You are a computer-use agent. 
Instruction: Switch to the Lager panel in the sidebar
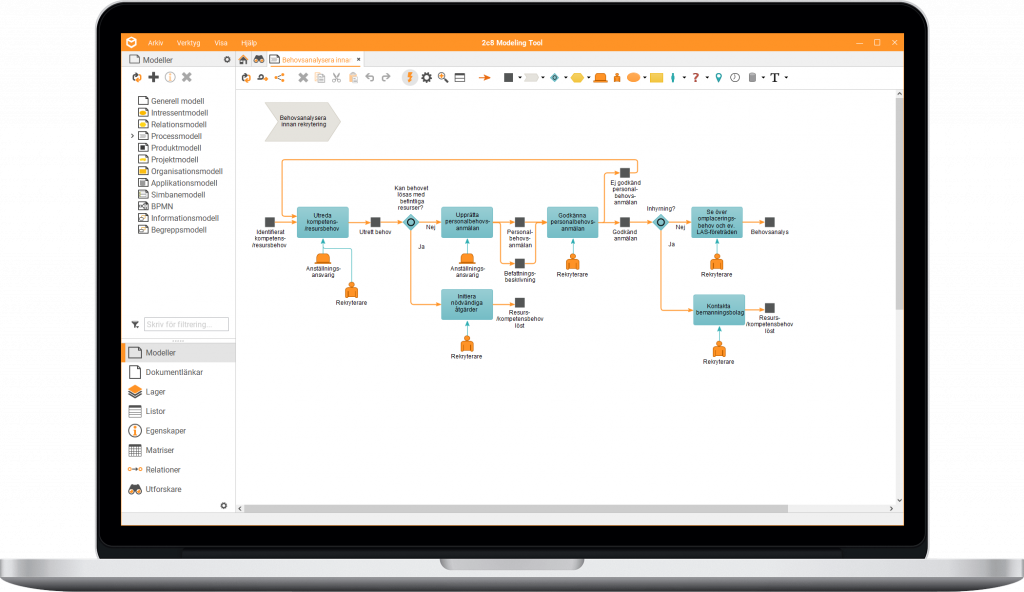click(x=157, y=391)
